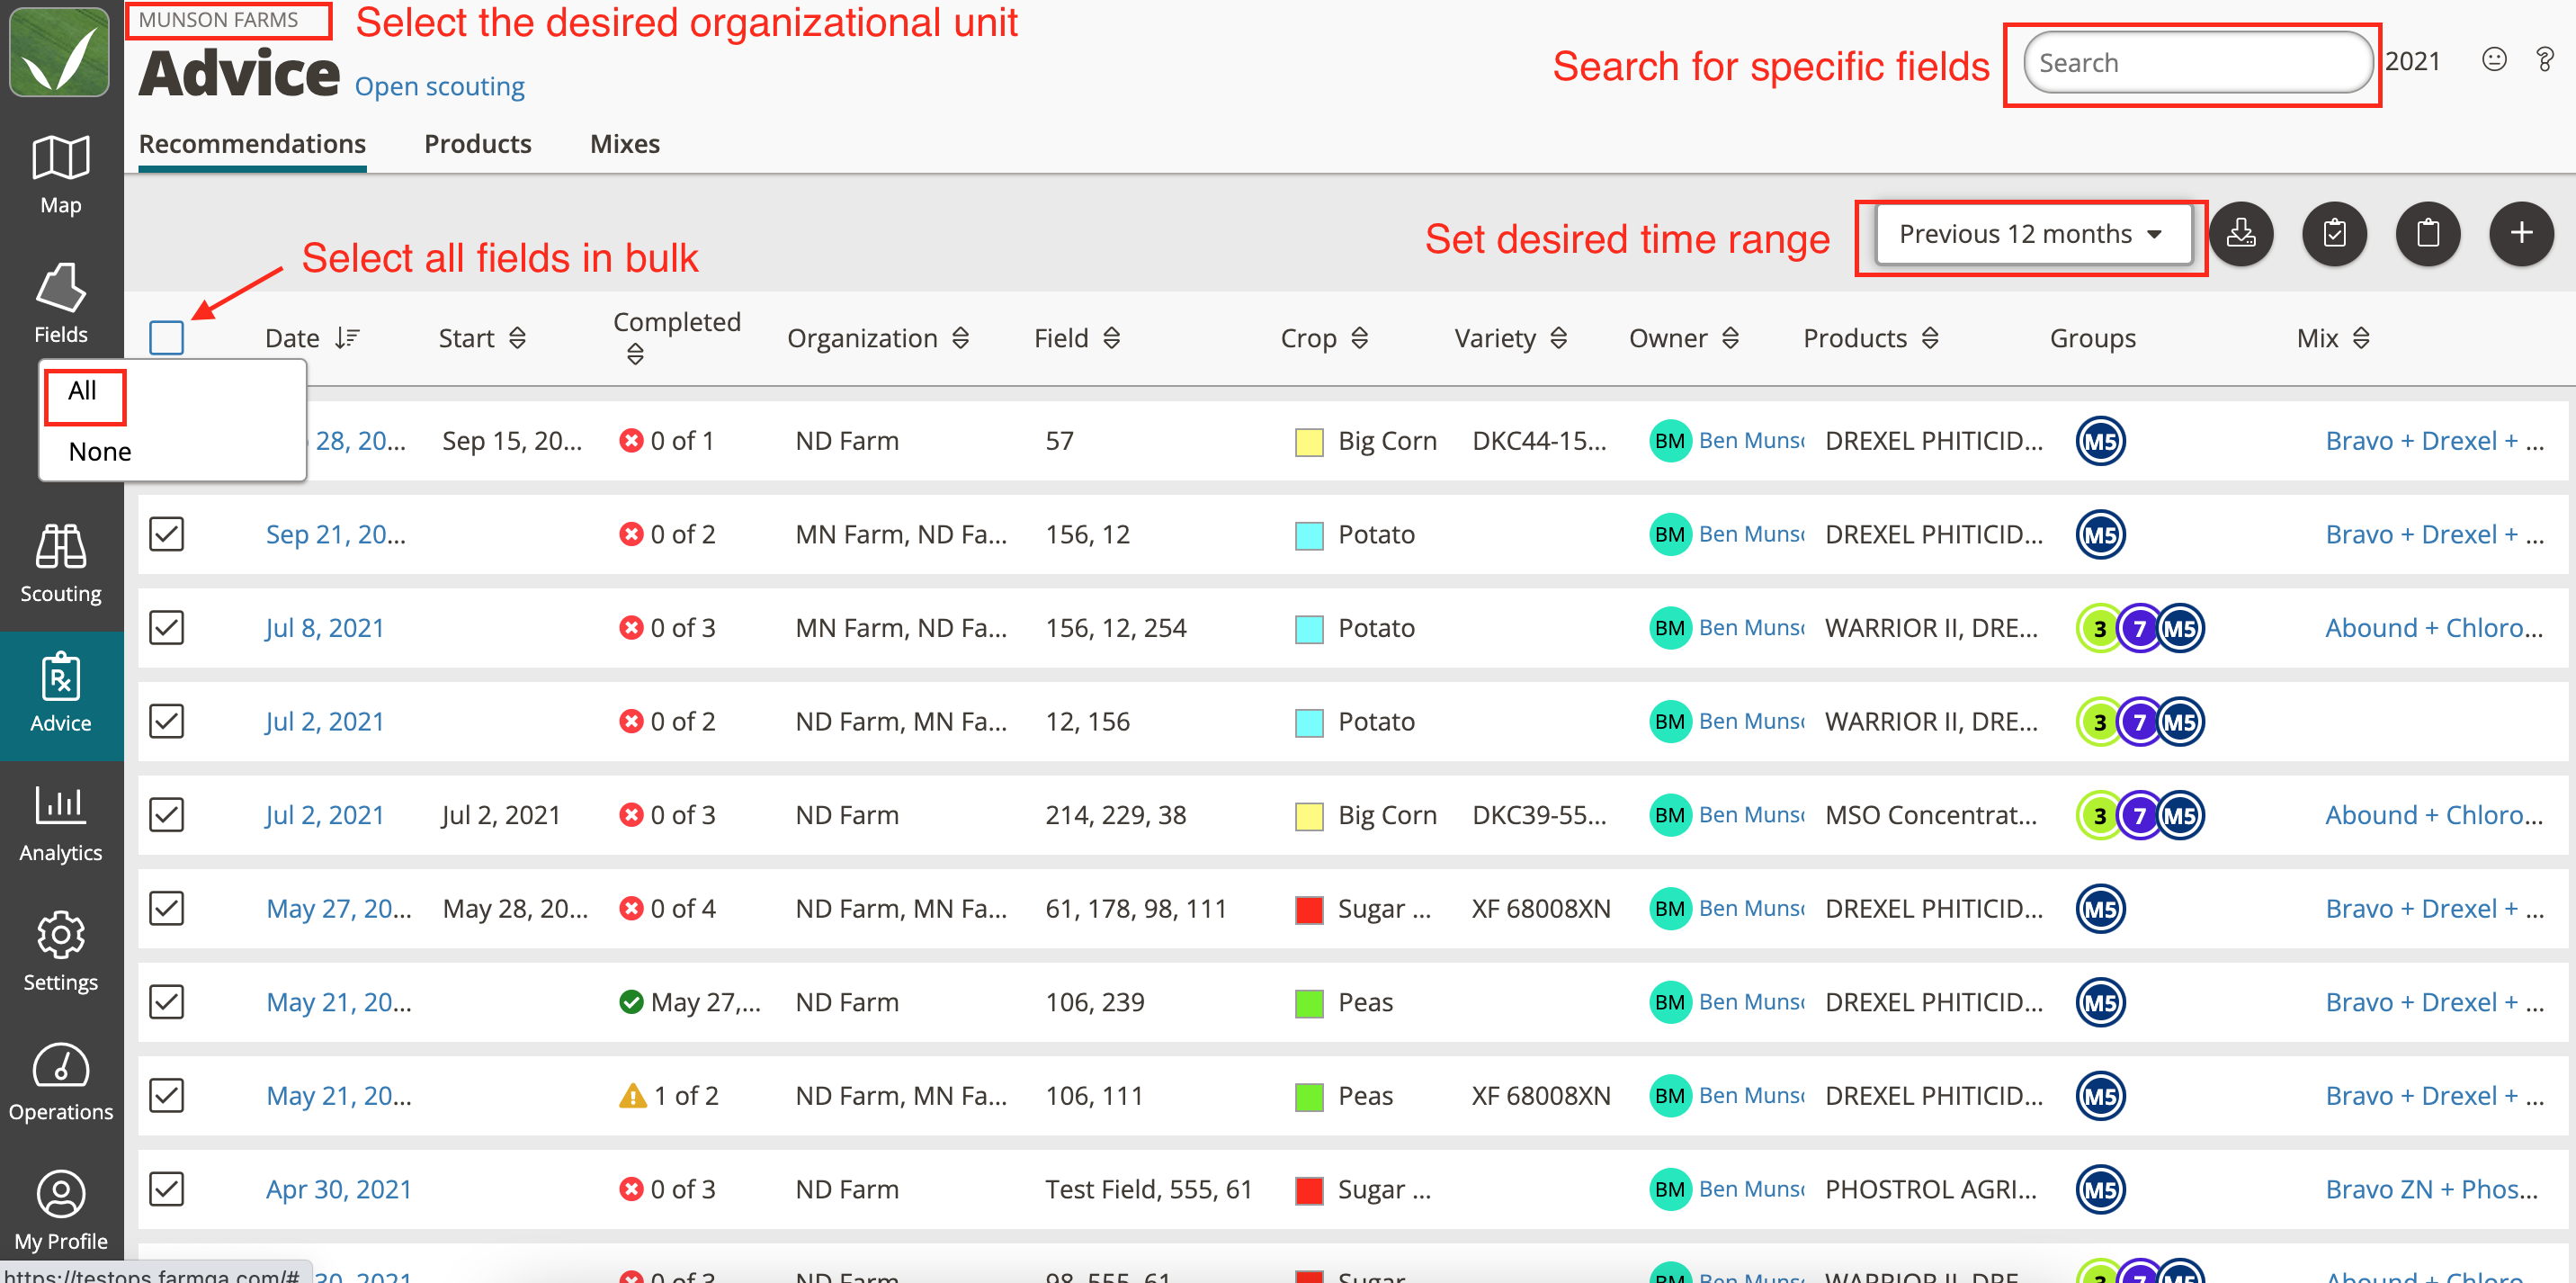Go to Operations in sidebar

[x=61, y=1082]
